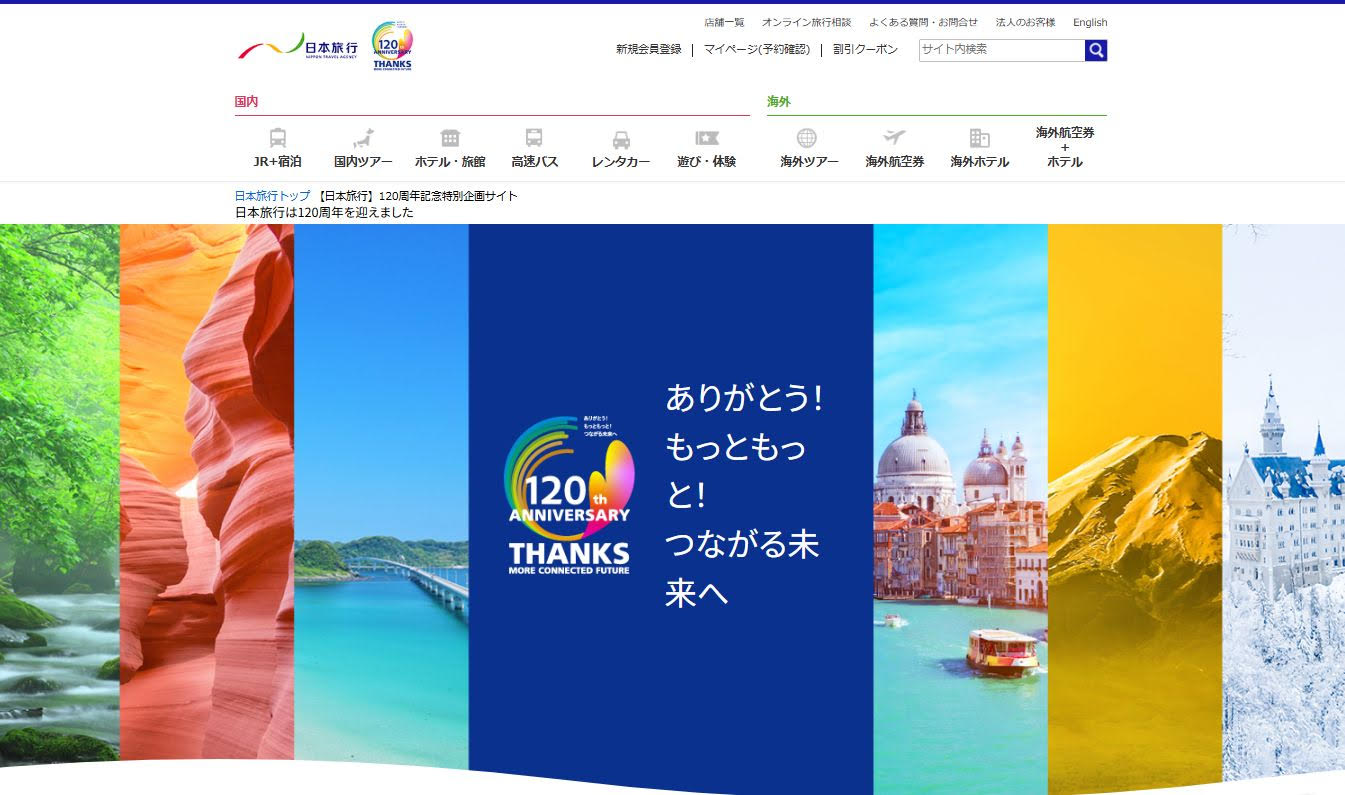Open the 高速バス menu item
This screenshot has width=1345, height=795.
[534, 161]
